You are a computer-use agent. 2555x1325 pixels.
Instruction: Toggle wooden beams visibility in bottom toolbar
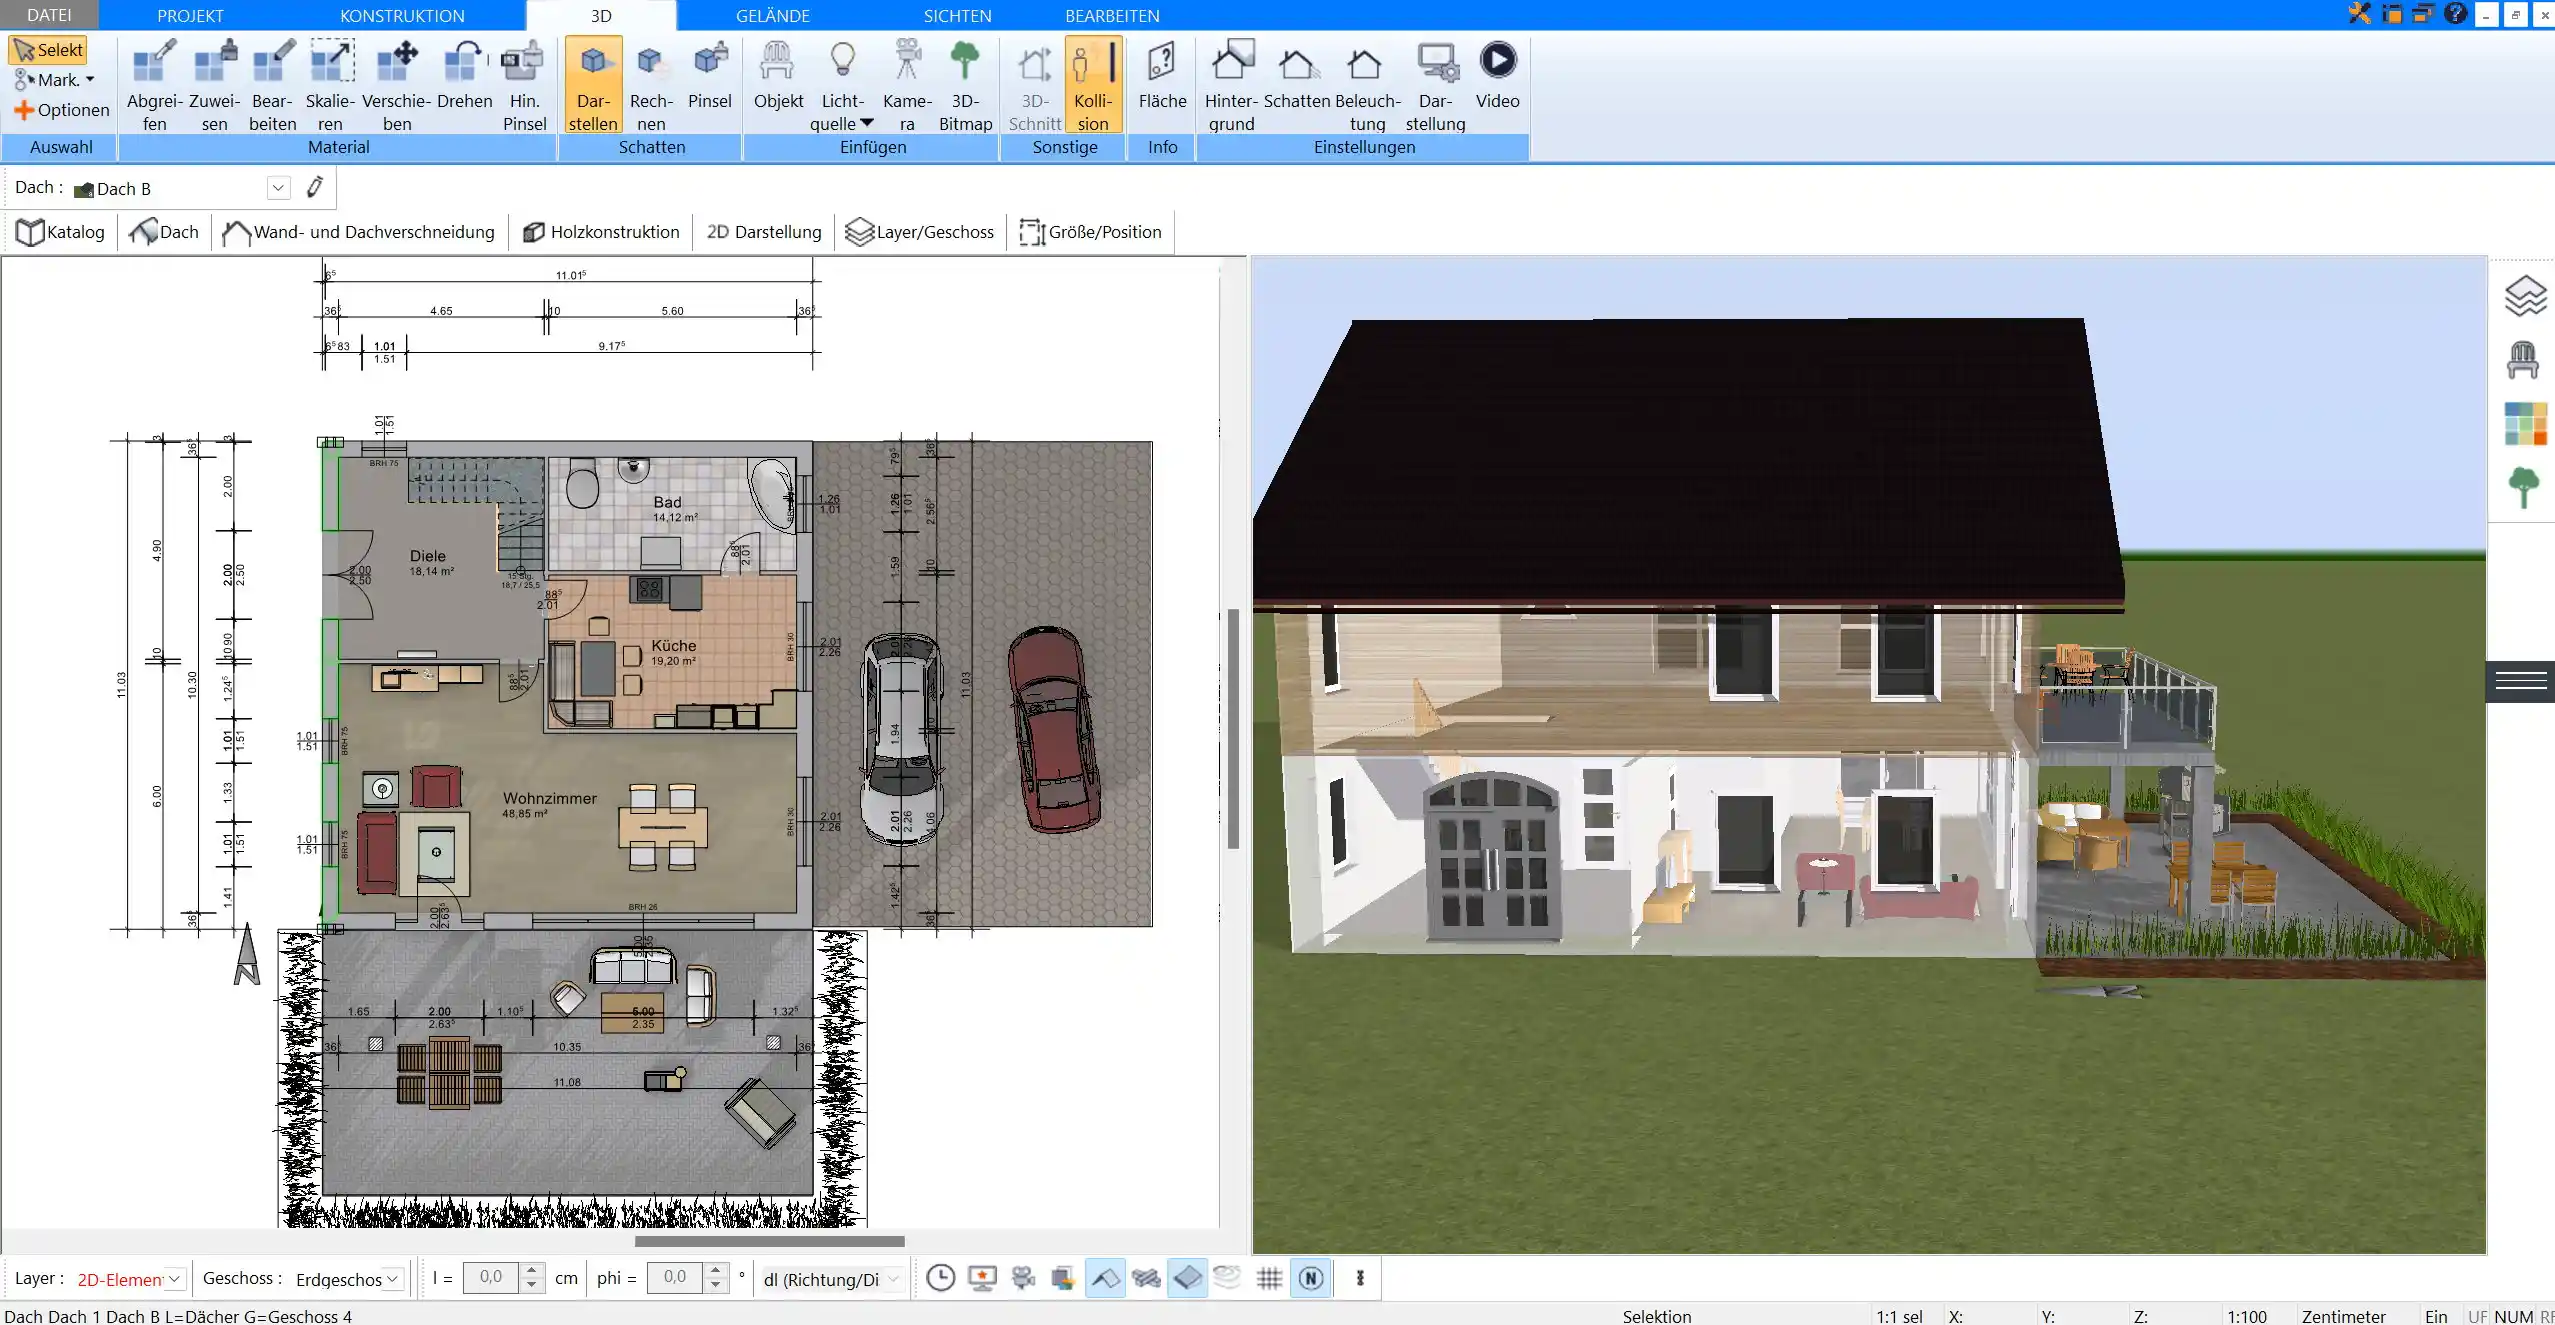coord(1146,1278)
